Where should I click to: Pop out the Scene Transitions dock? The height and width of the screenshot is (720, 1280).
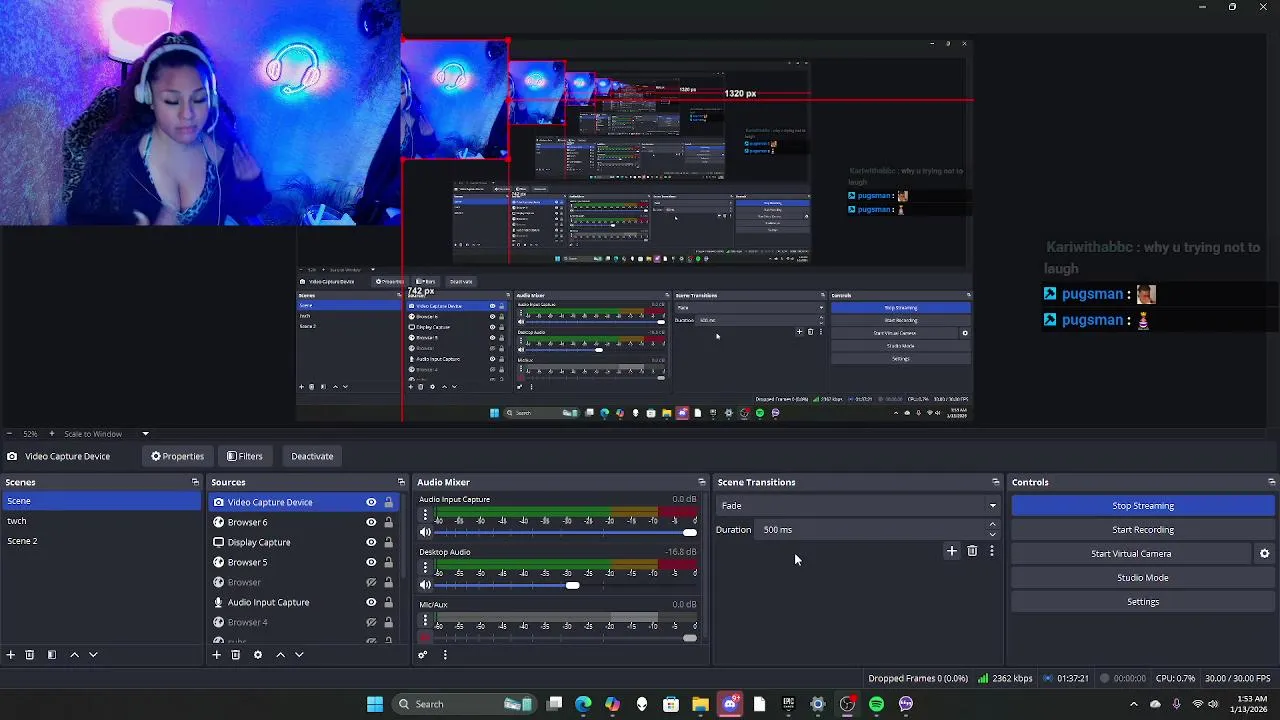[x=995, y=482]
